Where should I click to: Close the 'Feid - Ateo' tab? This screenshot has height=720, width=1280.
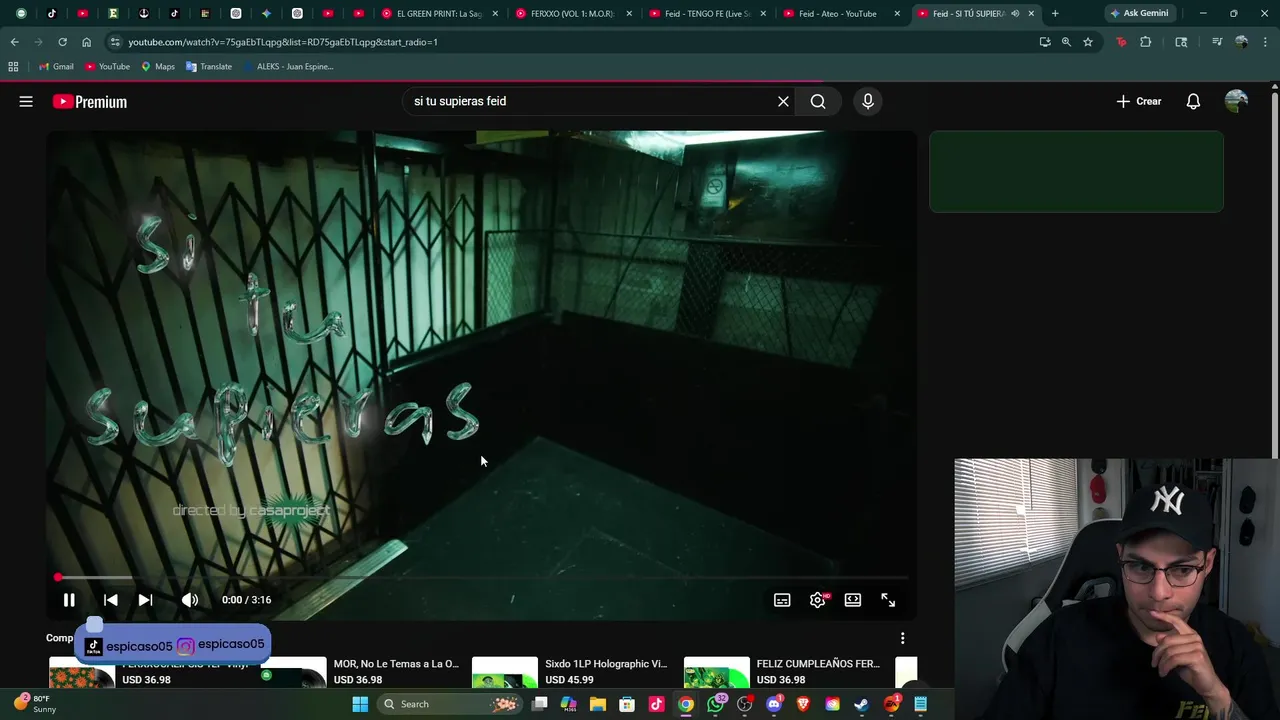(897, 14)
